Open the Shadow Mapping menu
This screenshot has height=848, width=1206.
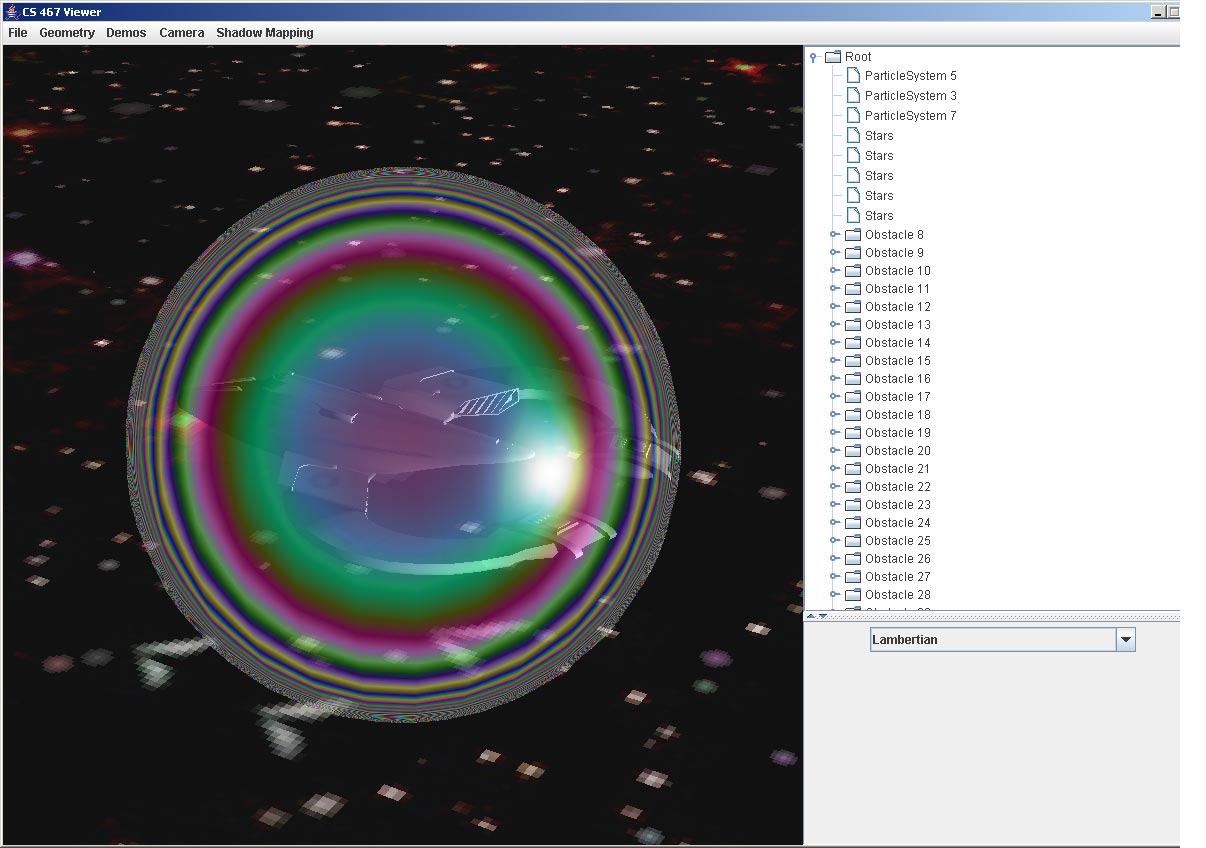click(x=265, y=33)
